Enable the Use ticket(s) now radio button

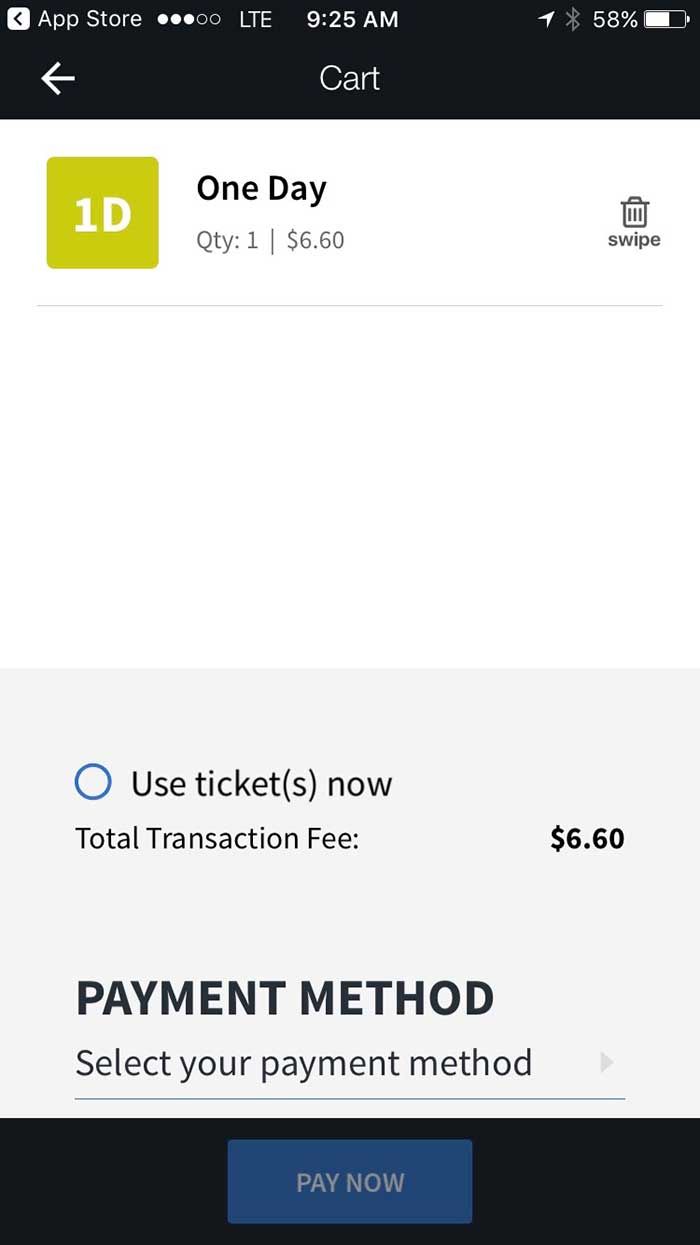pos(93,782)
